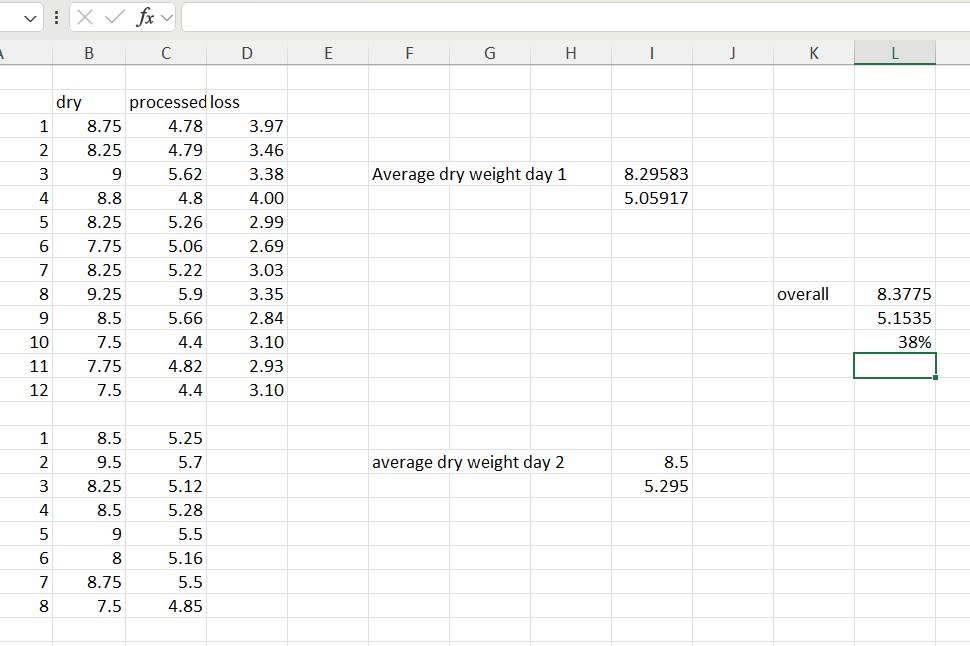Viewport: 970px width, 646px height.
Task: Click inside the formula bar input field
Action: 570,17
